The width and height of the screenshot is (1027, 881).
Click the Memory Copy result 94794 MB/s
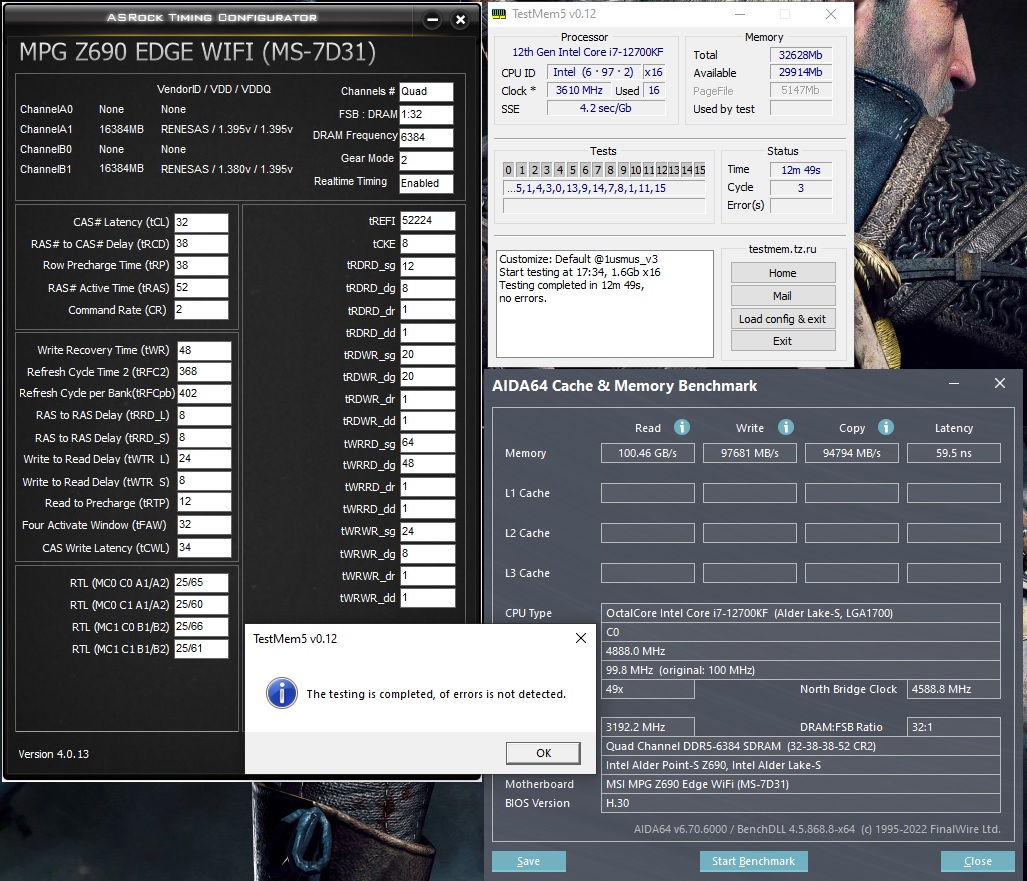point(851,453)
